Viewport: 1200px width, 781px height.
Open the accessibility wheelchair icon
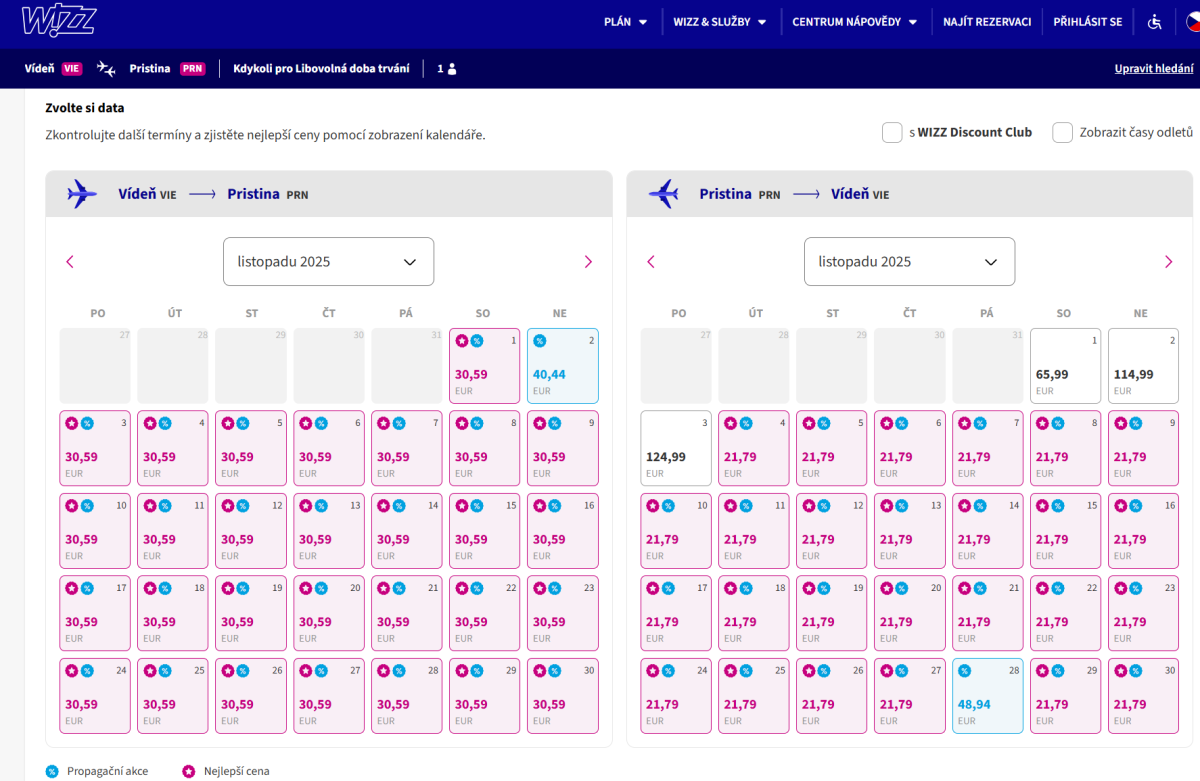point(1154,22)
